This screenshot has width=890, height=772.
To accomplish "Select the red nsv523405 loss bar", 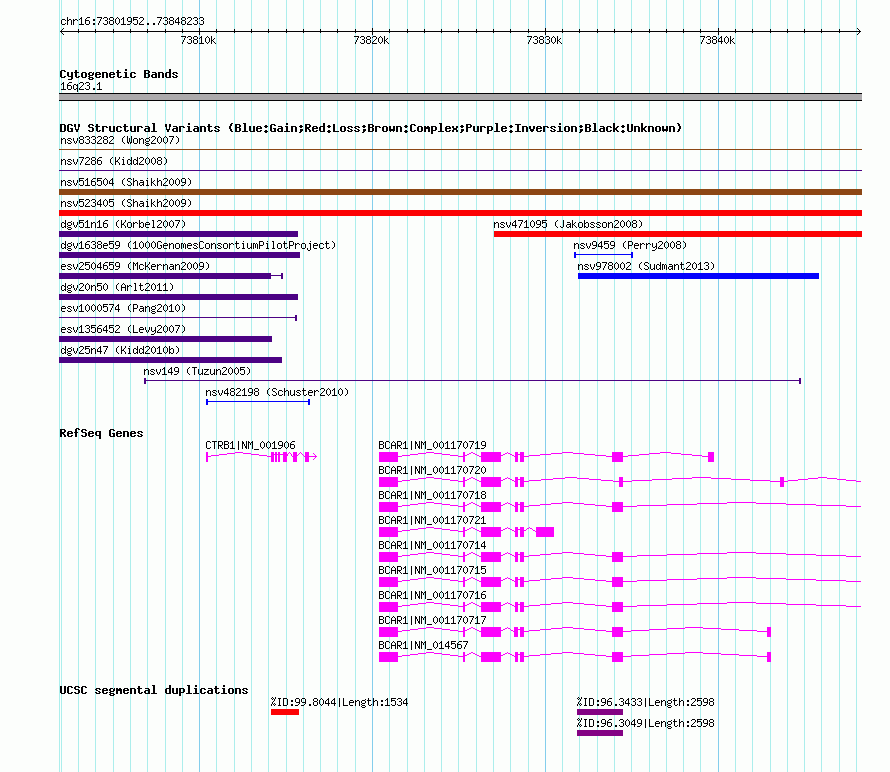I will [x=460, y=213].
